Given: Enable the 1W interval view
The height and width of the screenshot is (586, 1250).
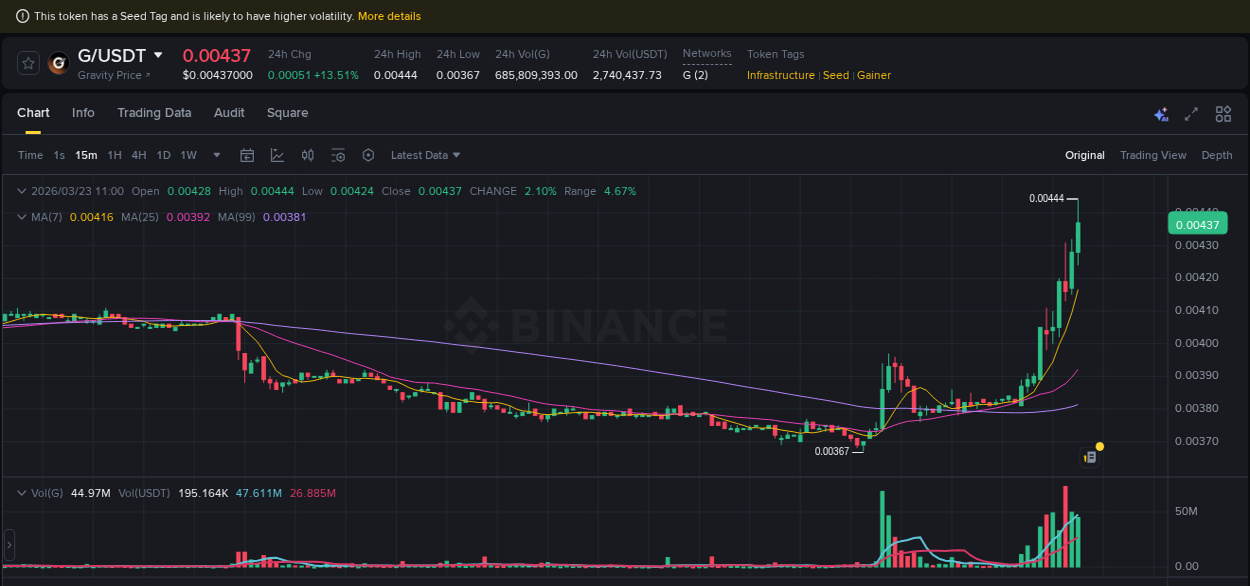Looking at the screenshot, I should [187, 155].
